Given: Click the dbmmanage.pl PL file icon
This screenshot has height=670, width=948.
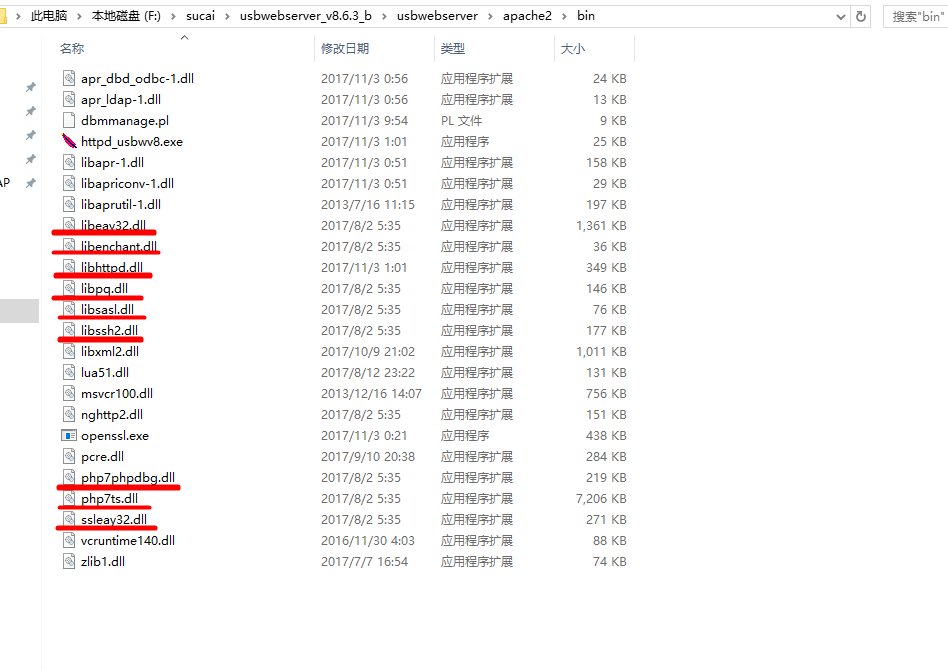Looking at the screenshot, I should (69, 120).
